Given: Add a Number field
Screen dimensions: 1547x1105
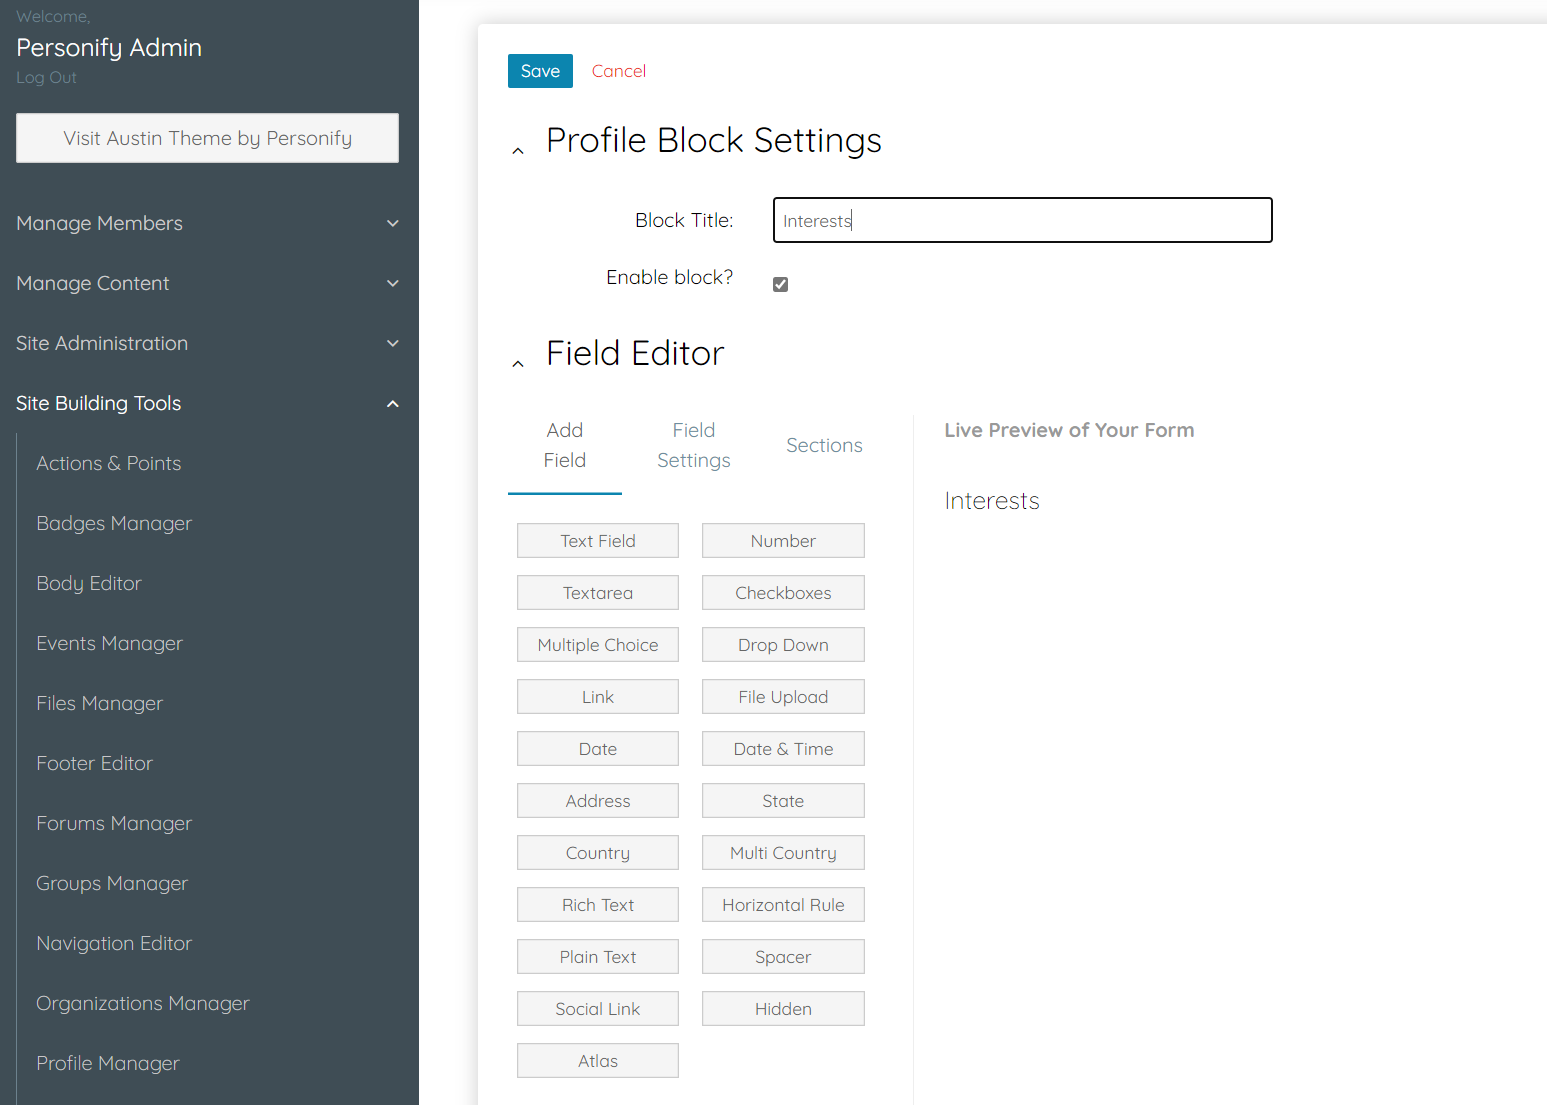Looking at the screenshot, I should 783,541.
